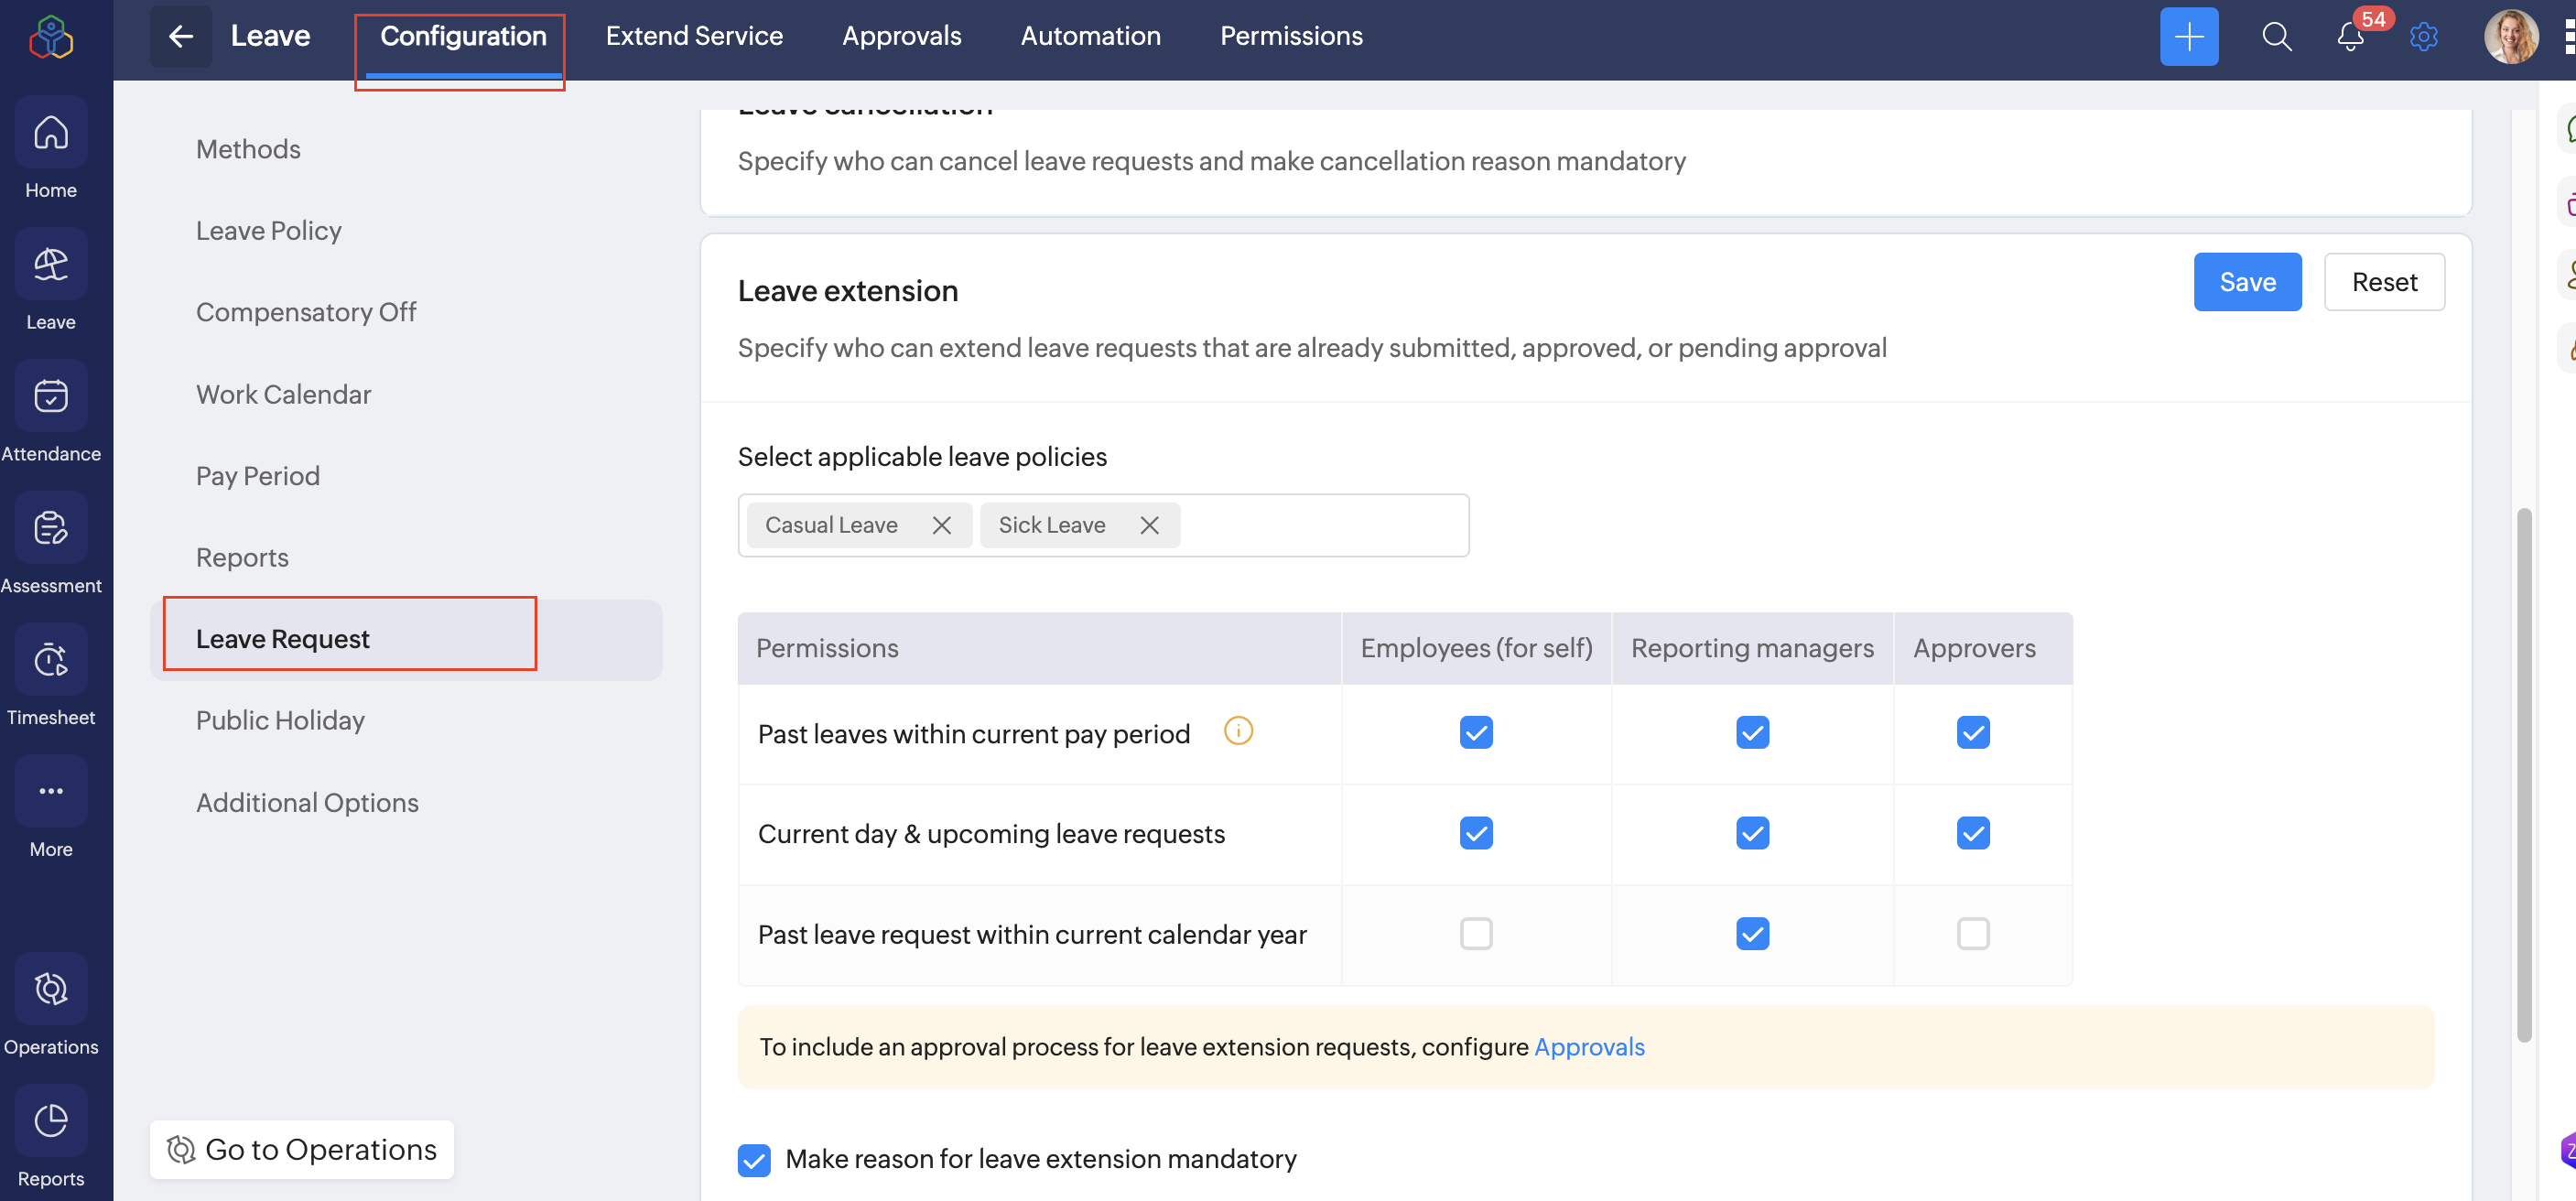Click the back arrow icon next to Leave
The width and height of the screenshot is (2576, 1201).
click(180, 37)
